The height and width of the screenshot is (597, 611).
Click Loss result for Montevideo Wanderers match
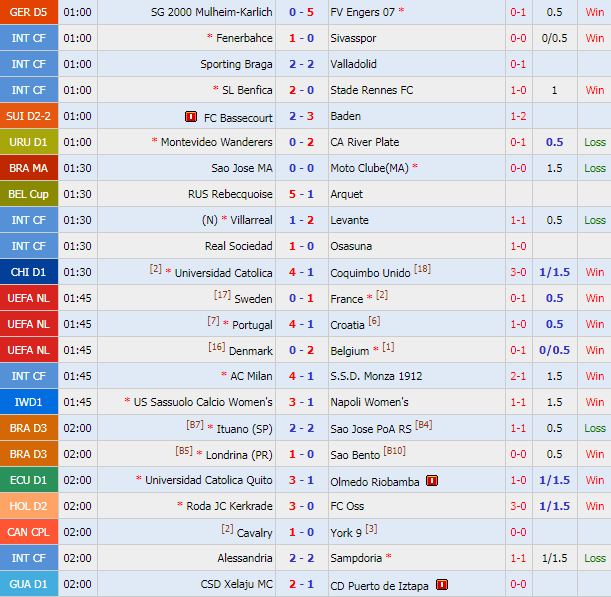(x=594, y=142)
